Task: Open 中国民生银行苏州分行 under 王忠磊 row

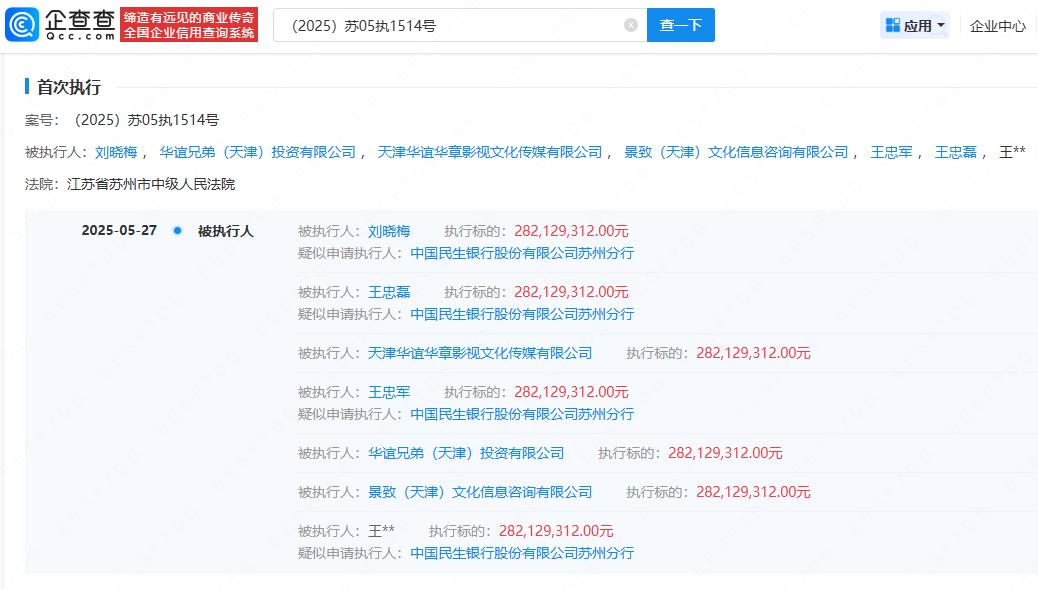Action: (x=522, y=314)
